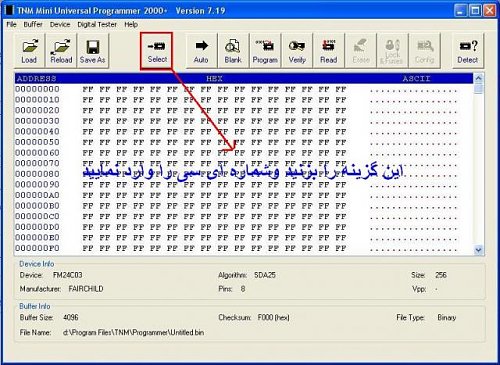Select address row 00000000
This screenshot has width=500, height=365.
37,89
